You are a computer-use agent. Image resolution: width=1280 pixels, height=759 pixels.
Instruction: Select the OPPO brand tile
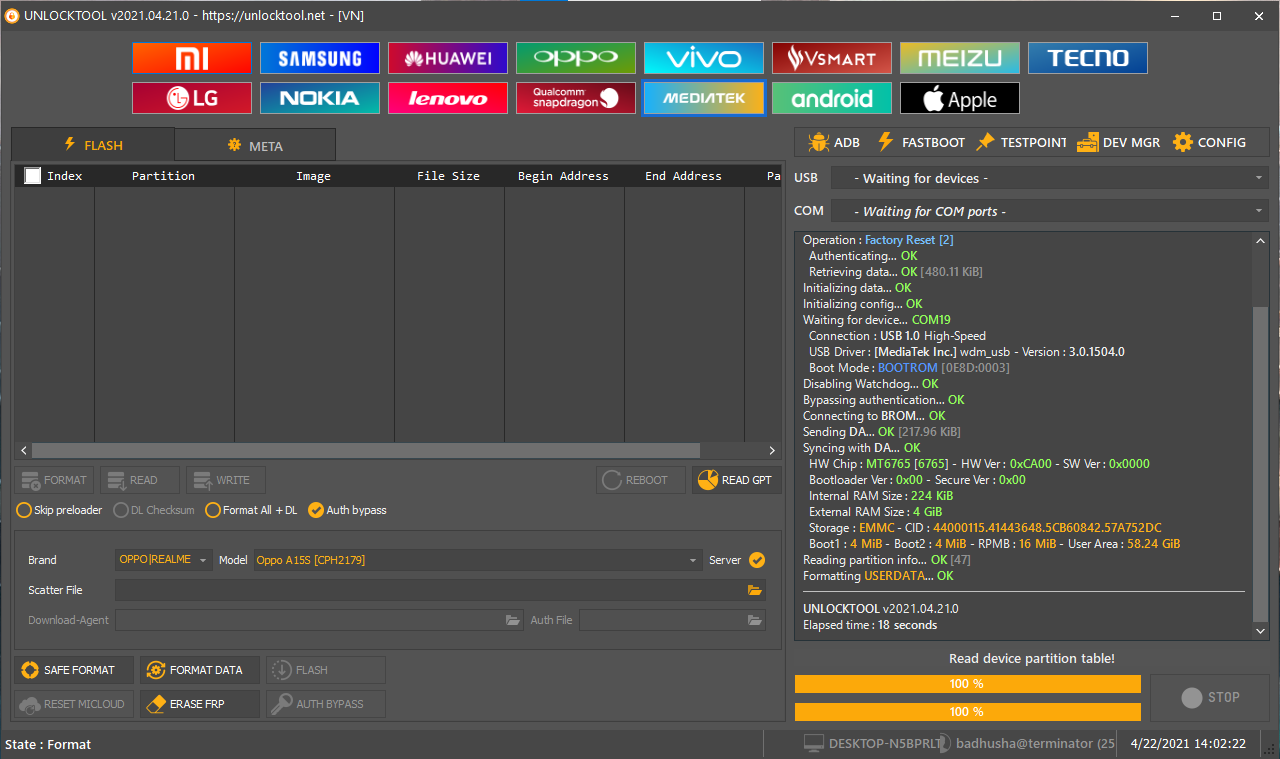pyautogui.click(x=576, y=58)
